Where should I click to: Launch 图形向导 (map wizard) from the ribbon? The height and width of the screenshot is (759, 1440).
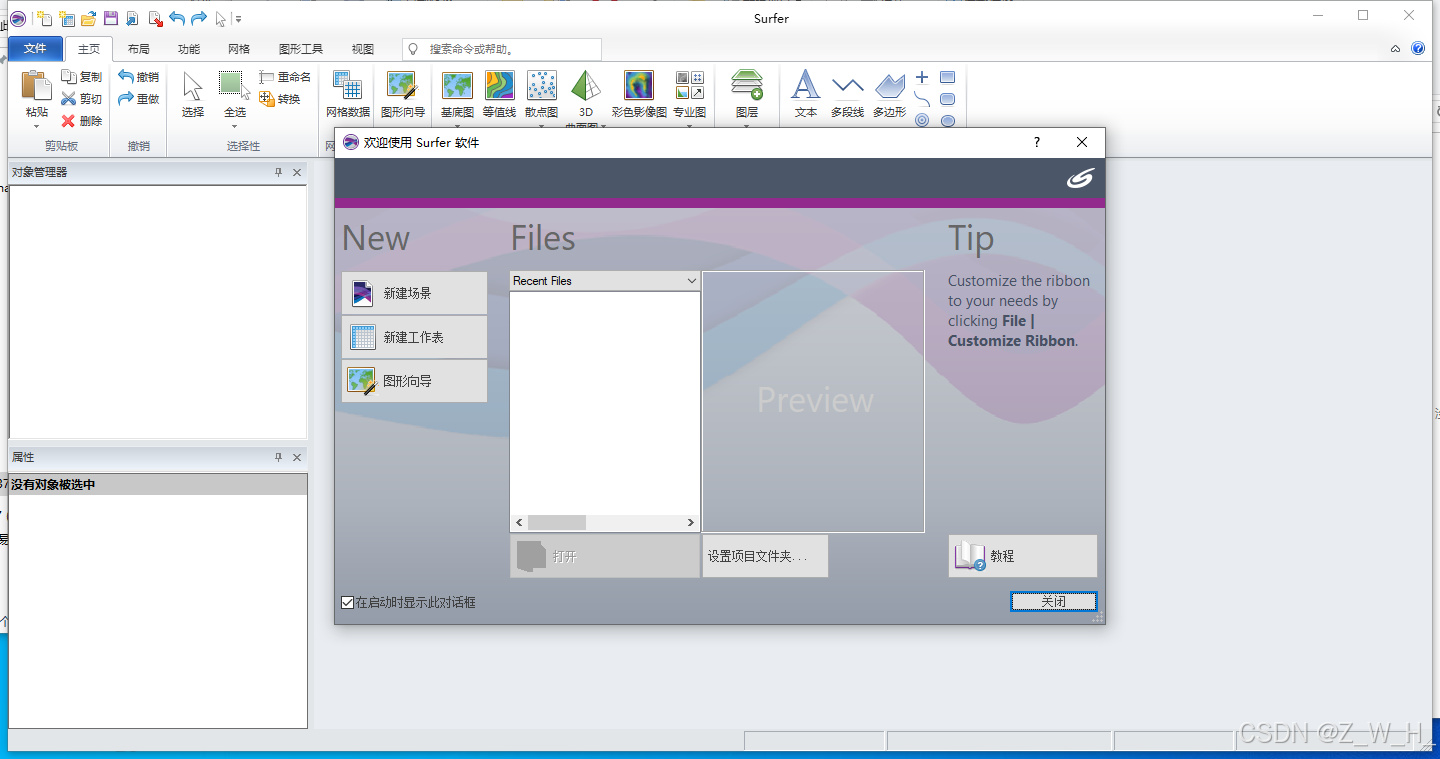point(403,95)
